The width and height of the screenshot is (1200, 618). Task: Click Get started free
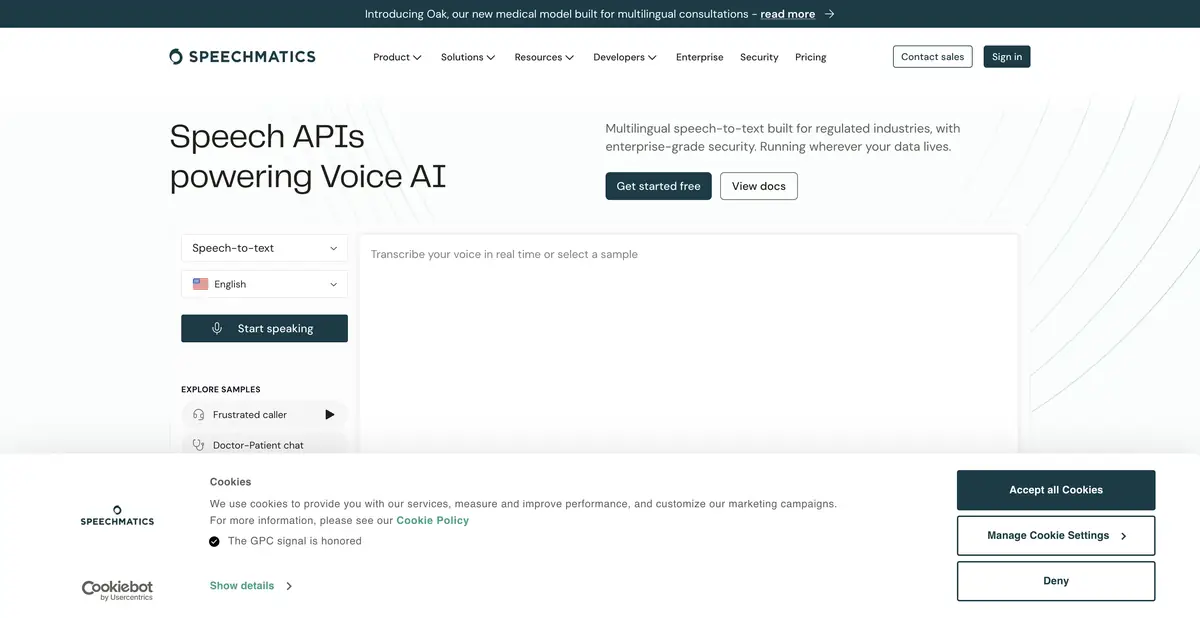pyautogui.click(x=658, y=186)
